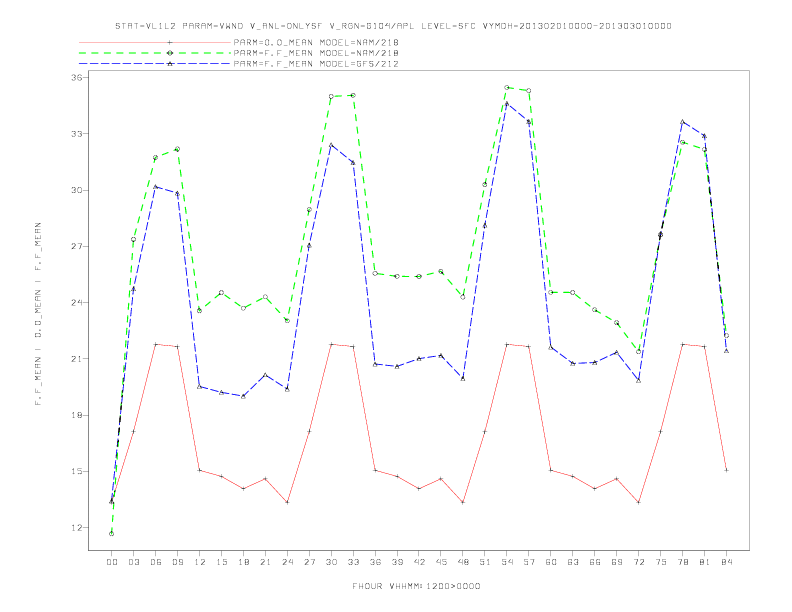Click x-axis tick label 42
The height and width of the screenshot is (612, 792).
[419, 562]
